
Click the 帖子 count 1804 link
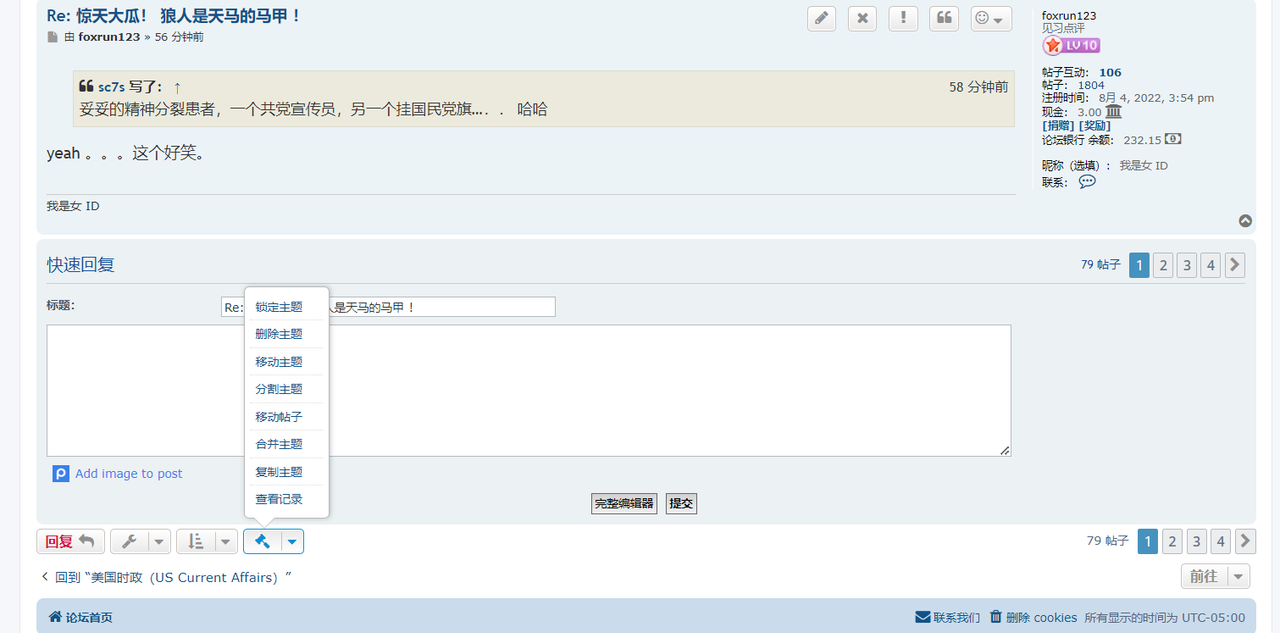[x=1091, y=85]
